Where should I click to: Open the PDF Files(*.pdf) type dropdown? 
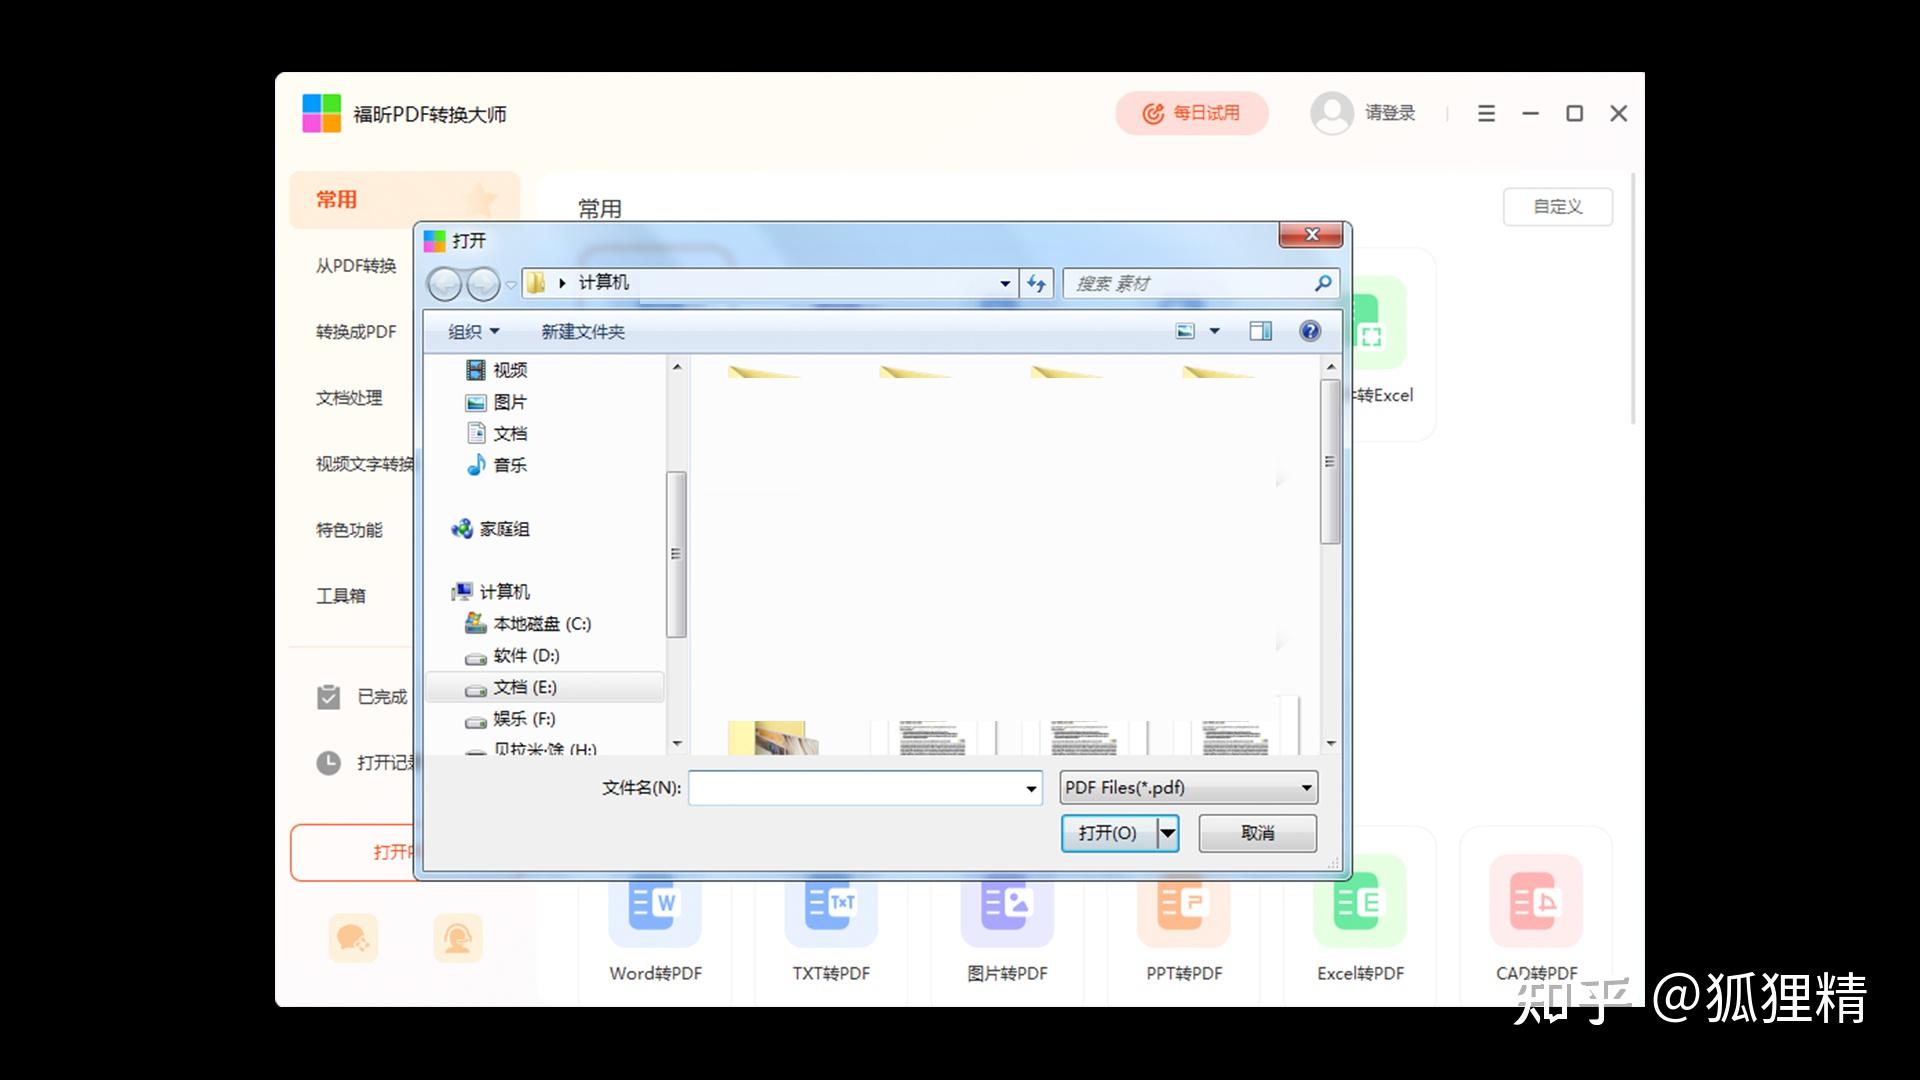coord(1306,788)
